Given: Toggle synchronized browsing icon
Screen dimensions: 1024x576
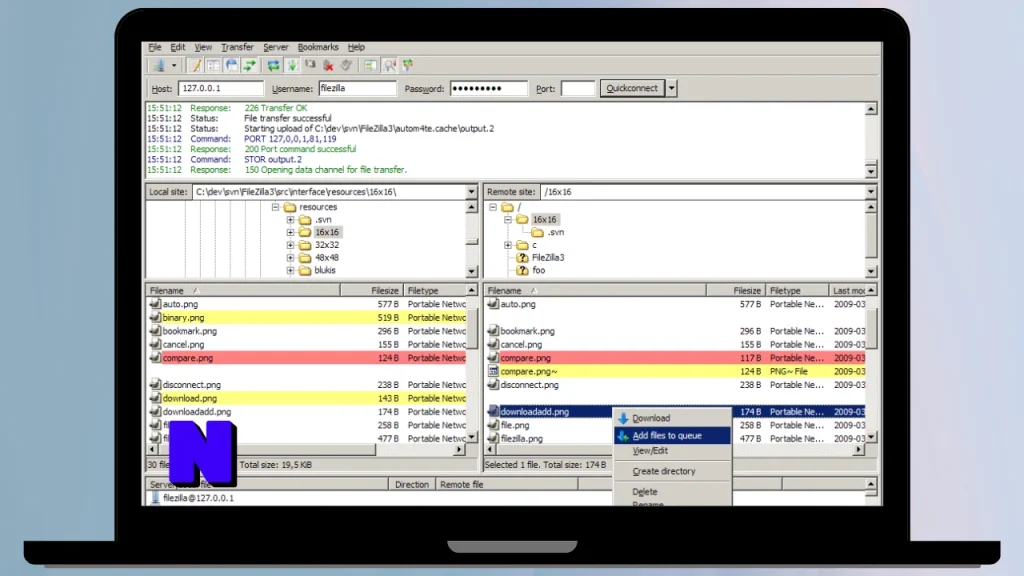Looking at the screenshot, I should pos(408,65).
